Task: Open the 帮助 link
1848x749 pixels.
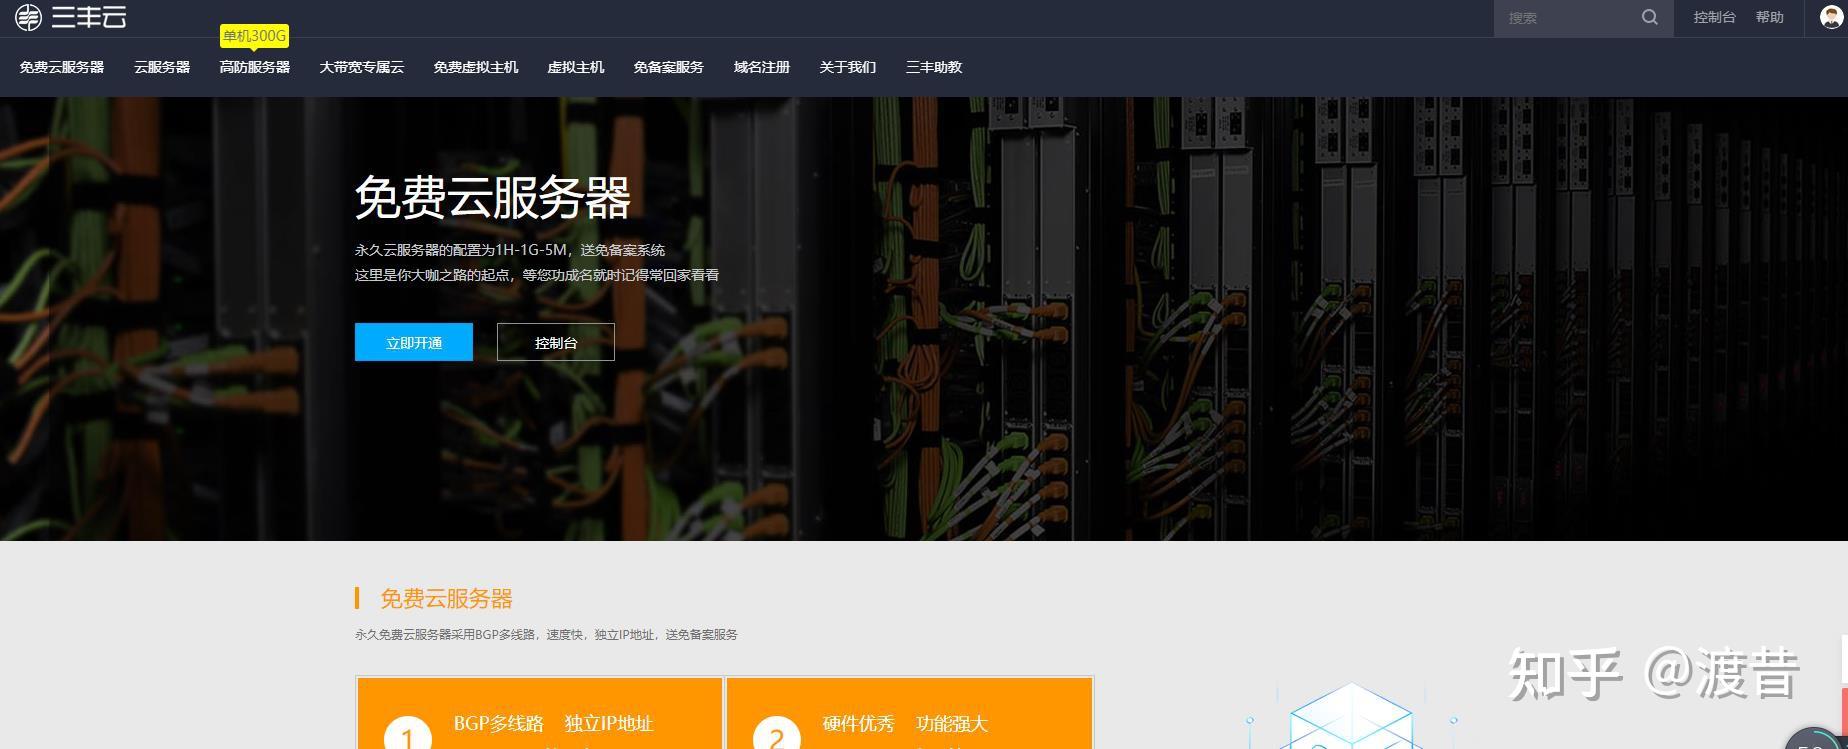Action: tap(1770, 17)
